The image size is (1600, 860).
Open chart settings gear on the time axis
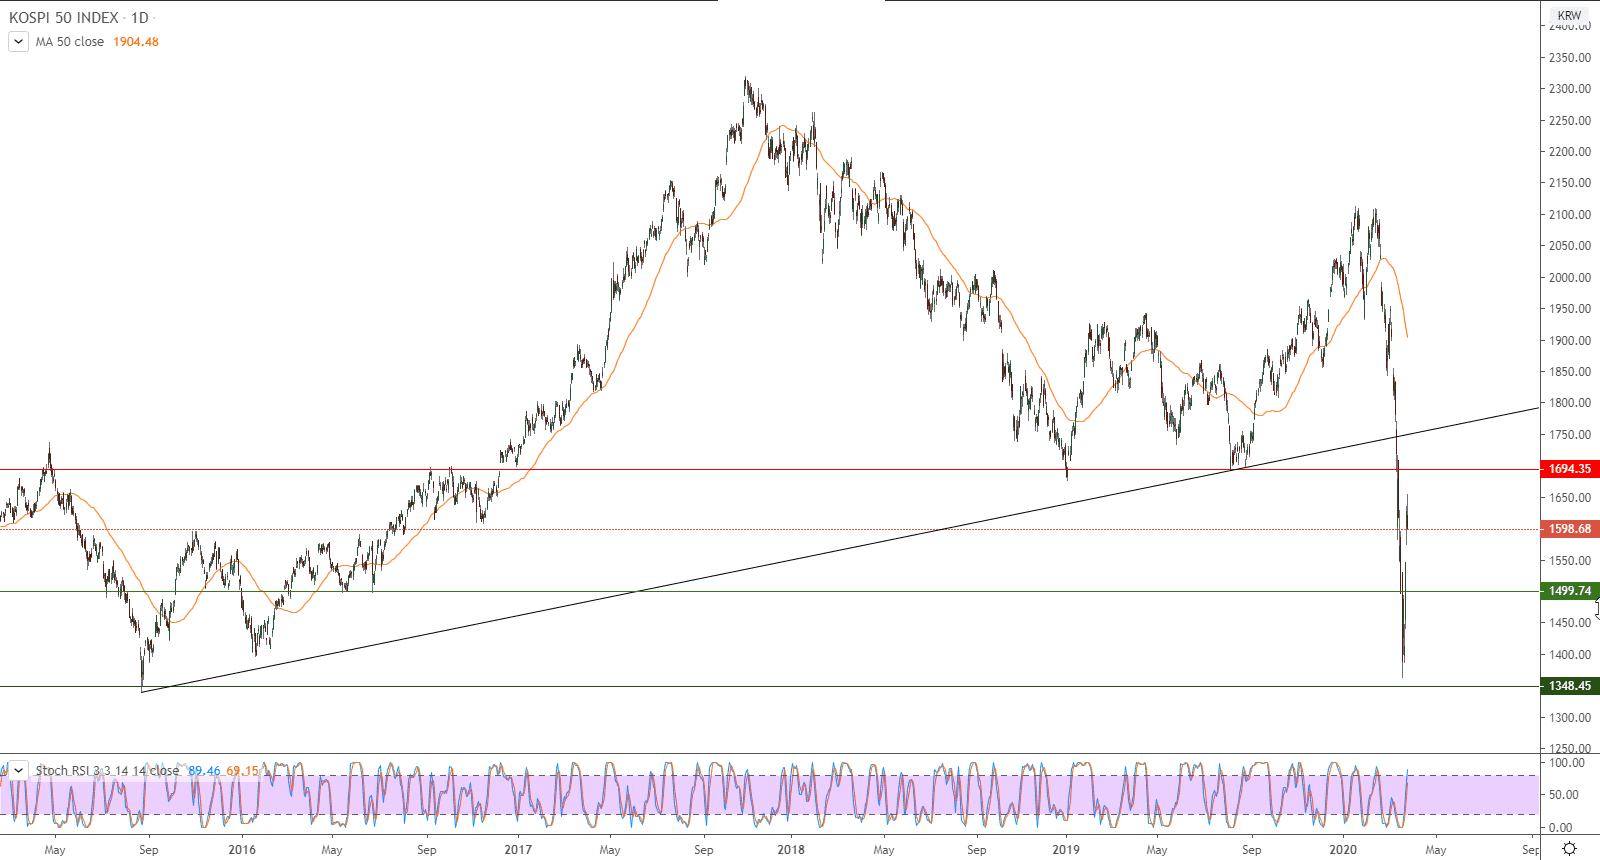[1569, 849]
